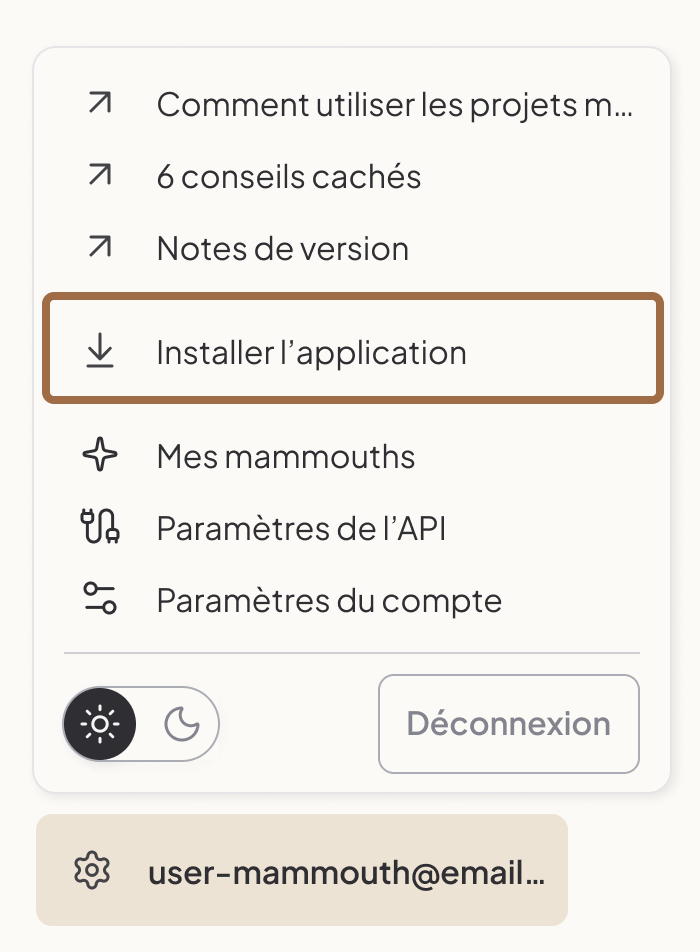Select the sparkle icon for Mes mammouths
Image resolution: width=700 pixels, height=952 pixels.
pos(99,456)
